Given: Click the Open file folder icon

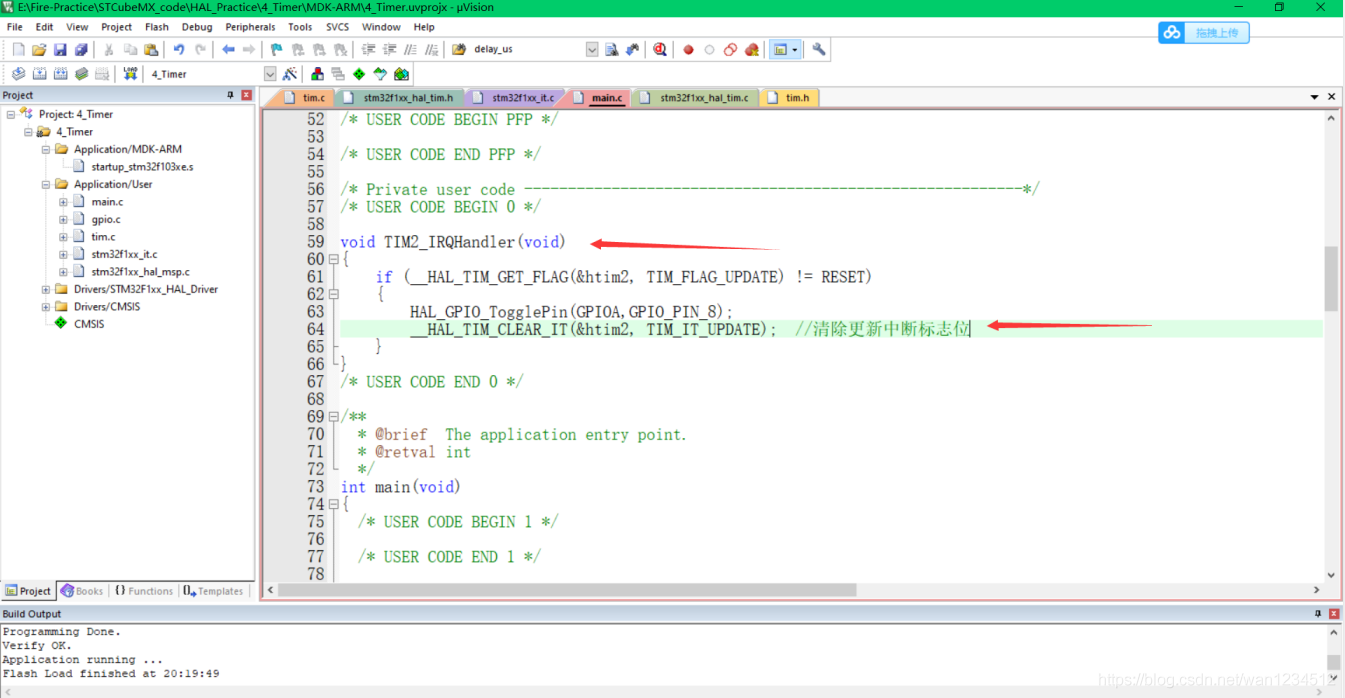Looking at the screenshot, I should coord(39,50).
